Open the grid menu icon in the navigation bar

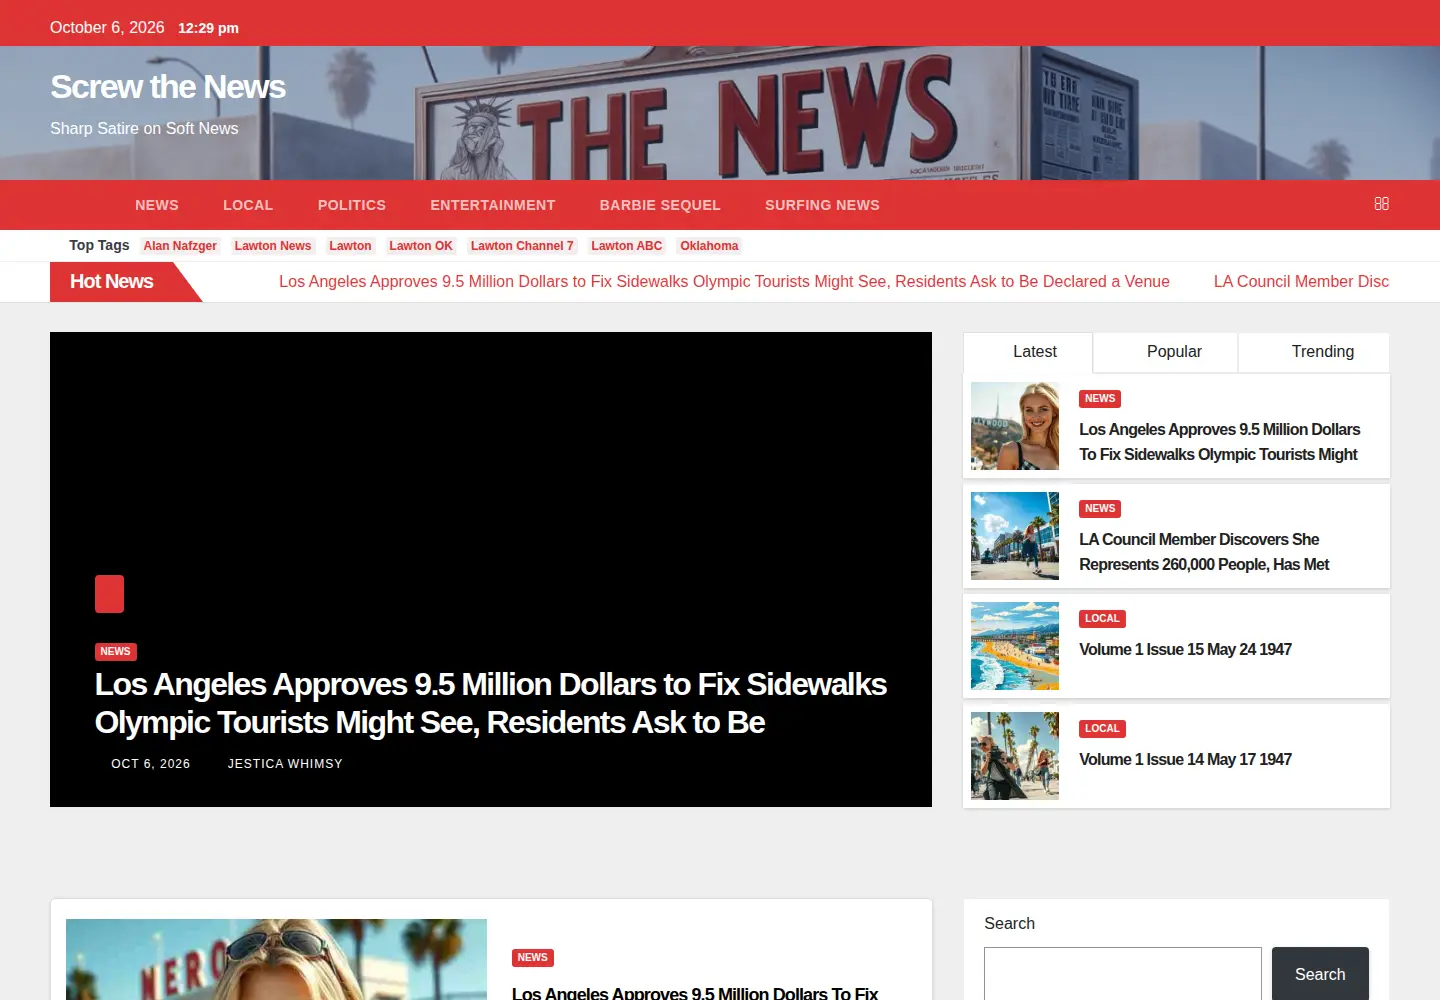click(1381, 204)
